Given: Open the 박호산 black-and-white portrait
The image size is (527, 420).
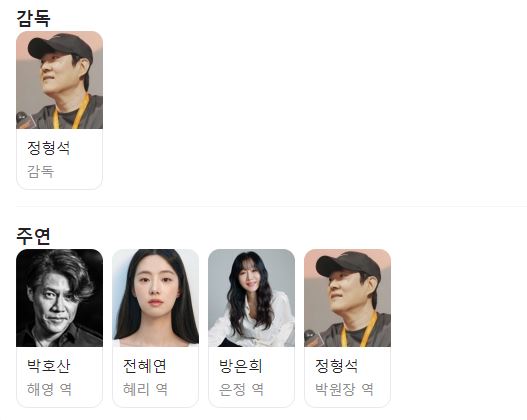Looking at the screenshot, I should 59,298.
